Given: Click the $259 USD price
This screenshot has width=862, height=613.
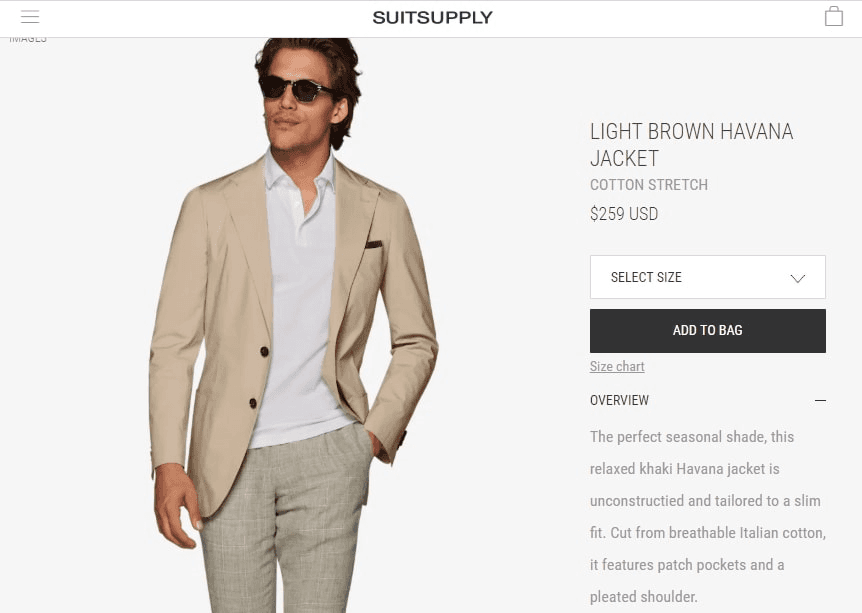Looking at the screenshot, I should [x=624, y=214].
